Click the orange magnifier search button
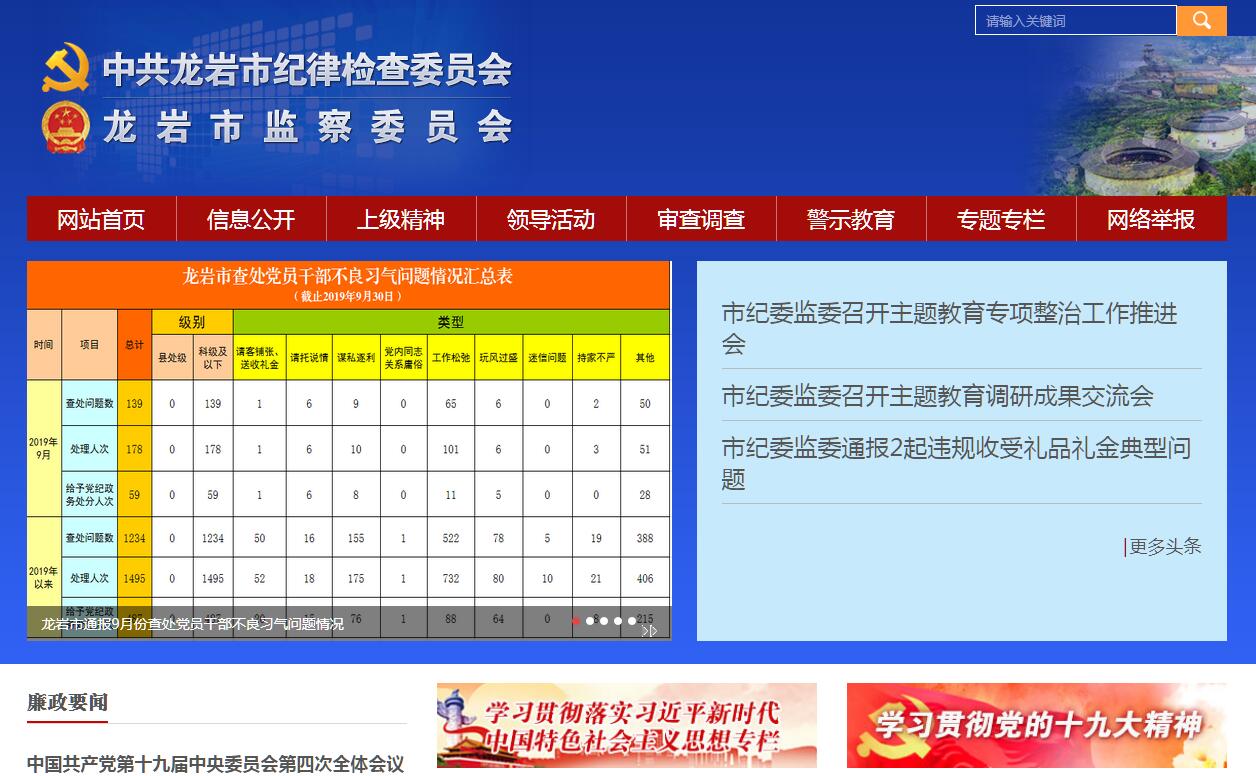The width and height of the screenshot is (1256, 776). coord(1201,20)
